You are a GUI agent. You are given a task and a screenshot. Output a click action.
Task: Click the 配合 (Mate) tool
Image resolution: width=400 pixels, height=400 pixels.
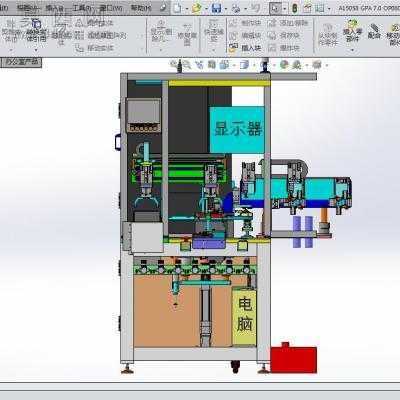[x=374, y=31]
